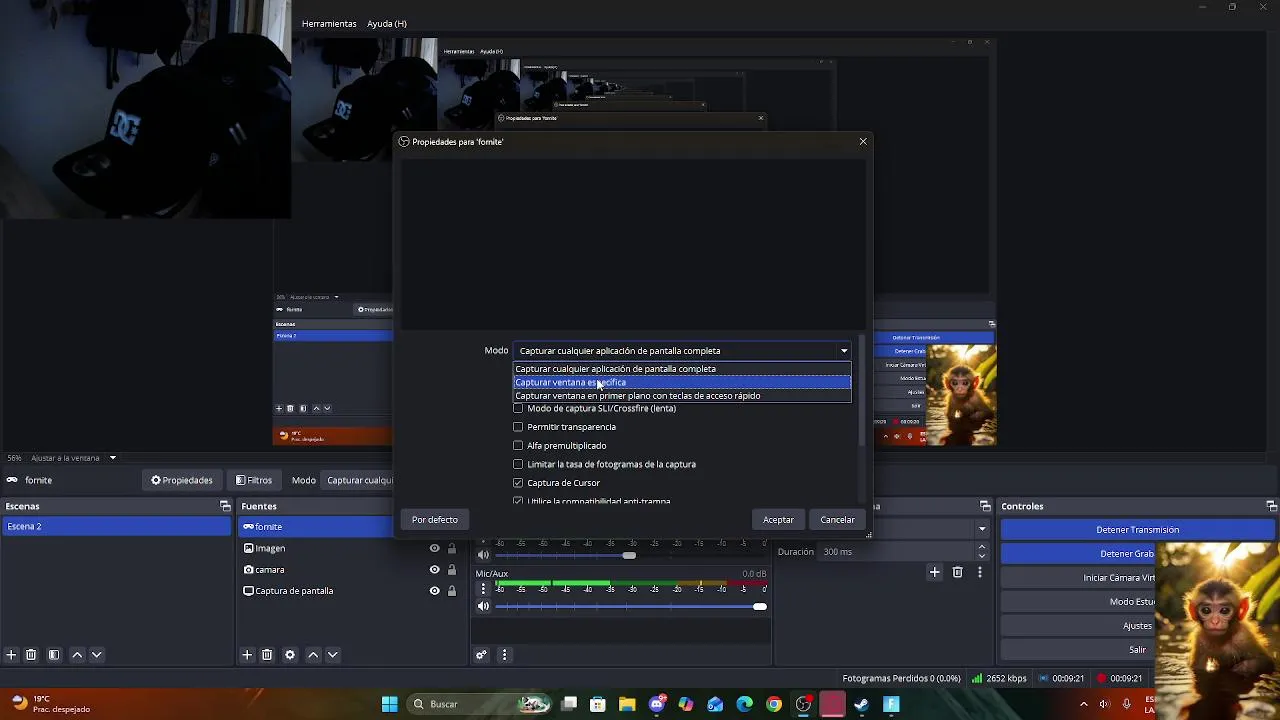This screenshot has width=1280, height=720.
Task: Adjust the Duración 300 ms stepper arrows
Action: tap(982, 551)
